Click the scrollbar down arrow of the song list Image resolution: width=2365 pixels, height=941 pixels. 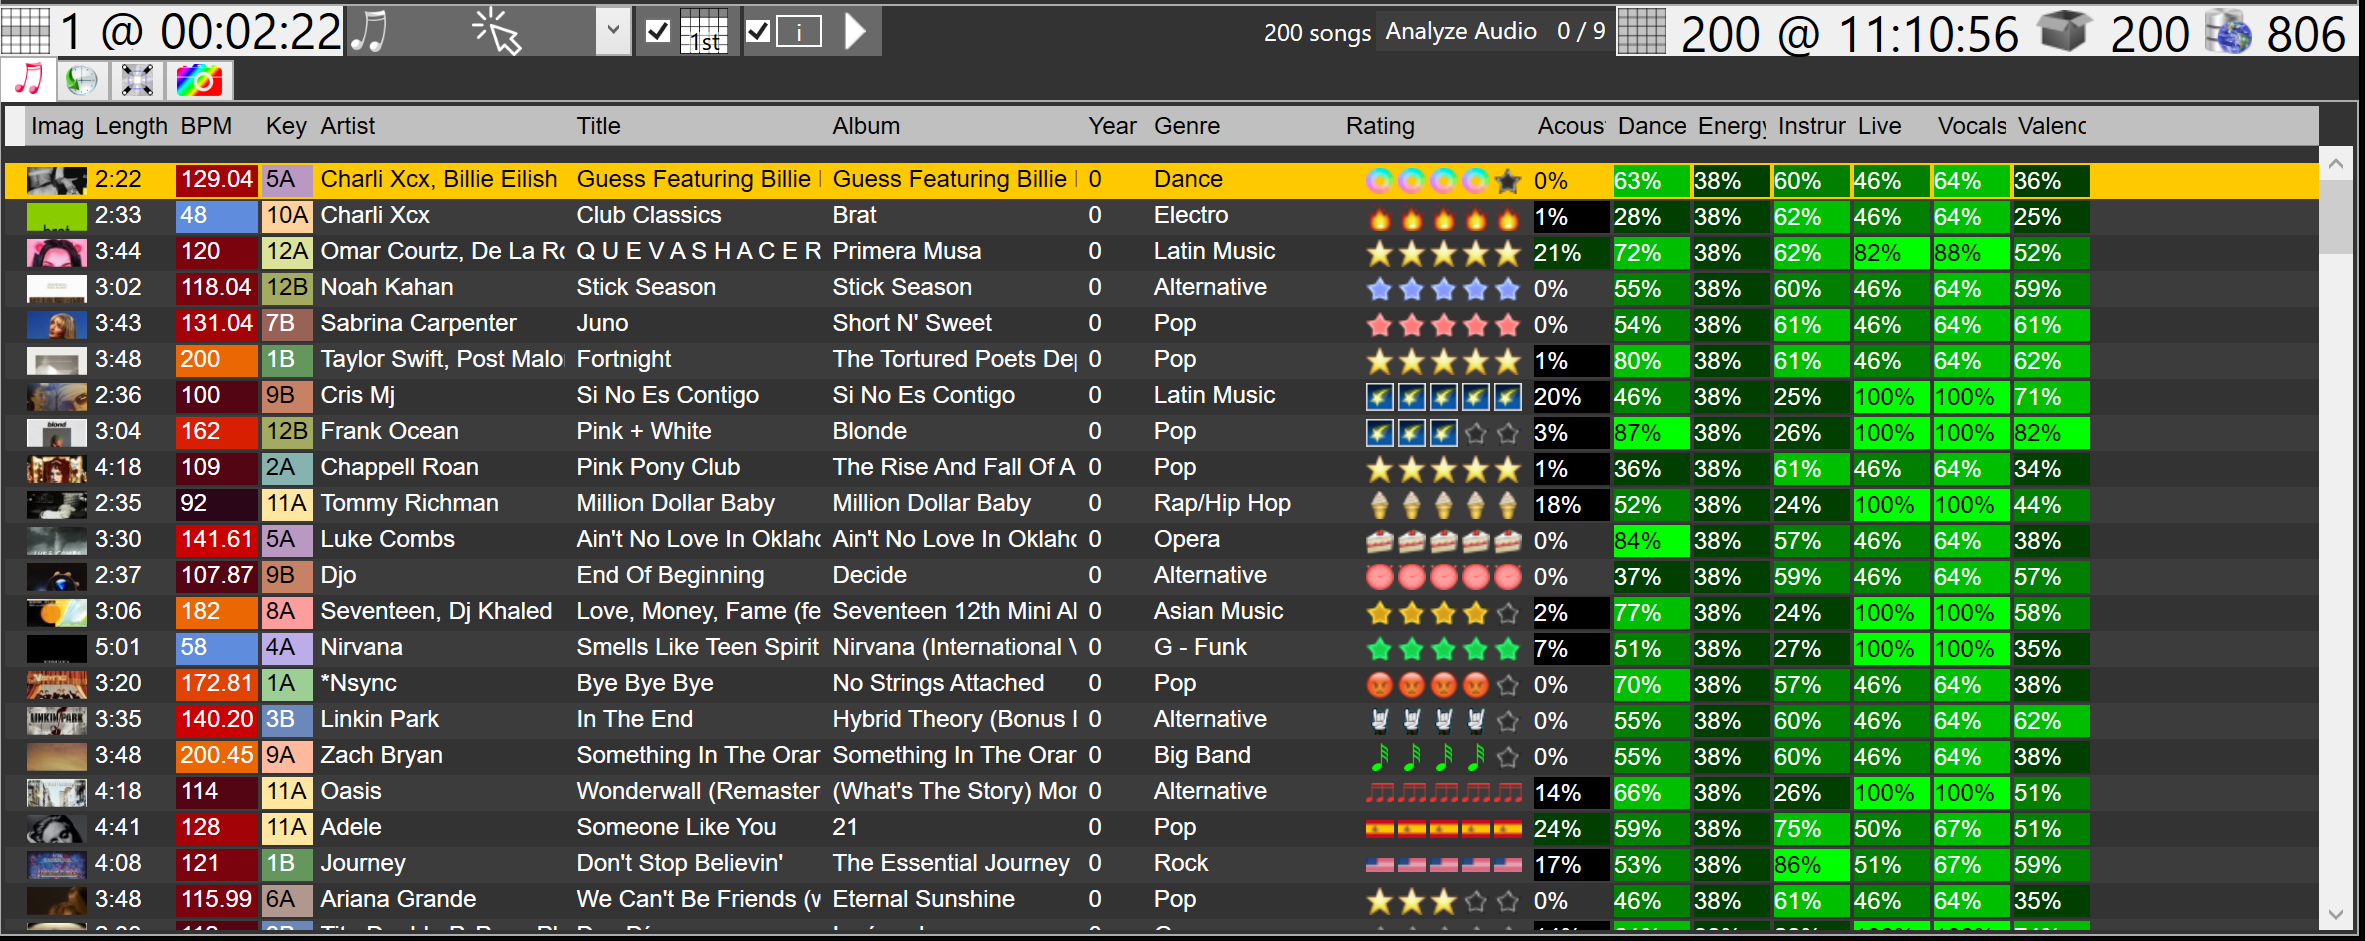coord(2335,914)
